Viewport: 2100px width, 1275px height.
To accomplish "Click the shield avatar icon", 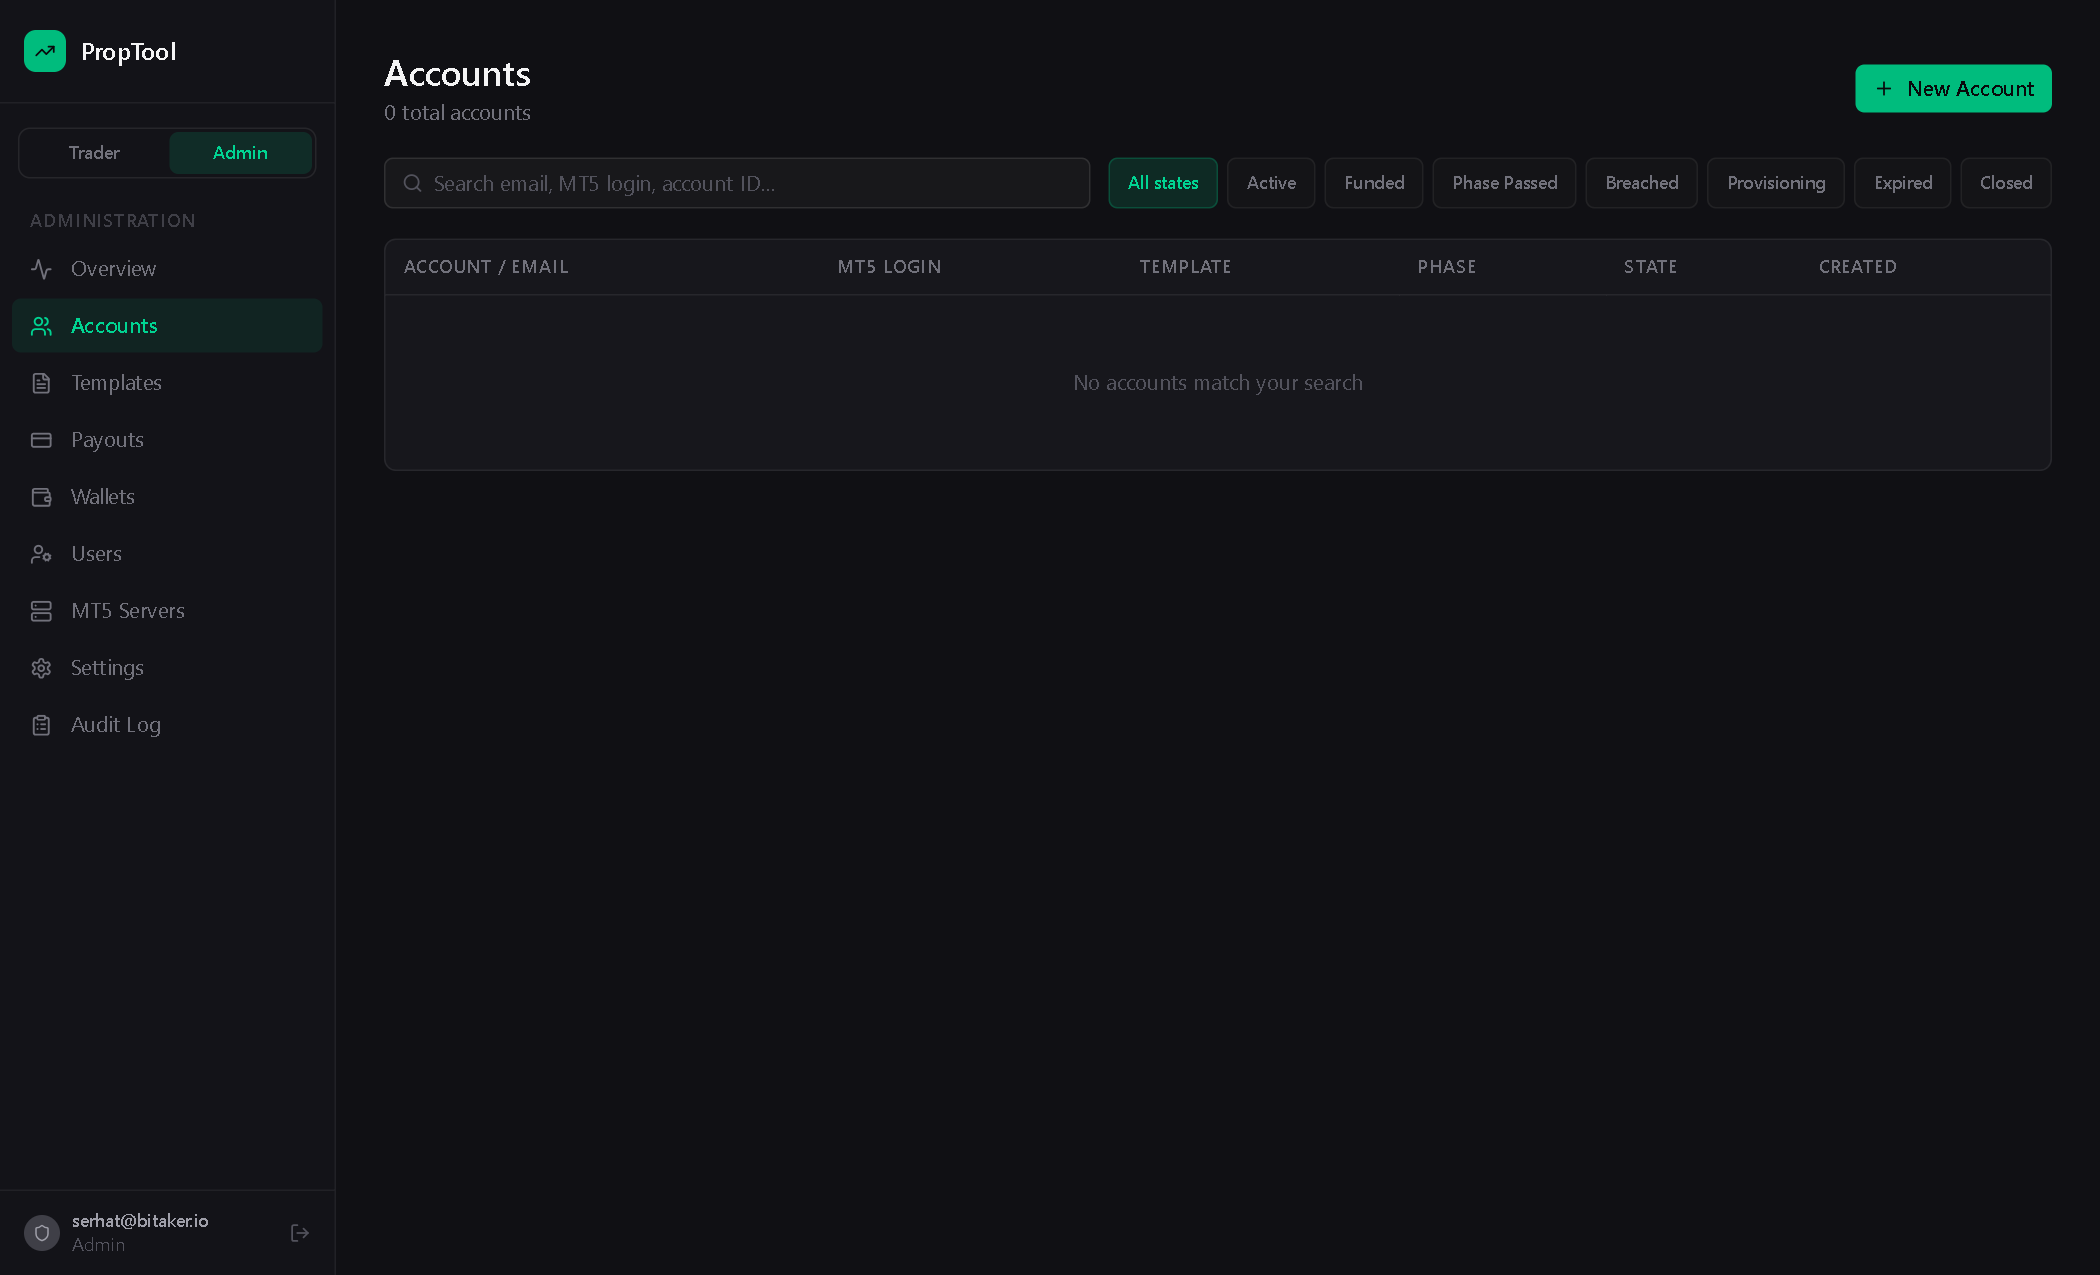I will click(42, 1233).
